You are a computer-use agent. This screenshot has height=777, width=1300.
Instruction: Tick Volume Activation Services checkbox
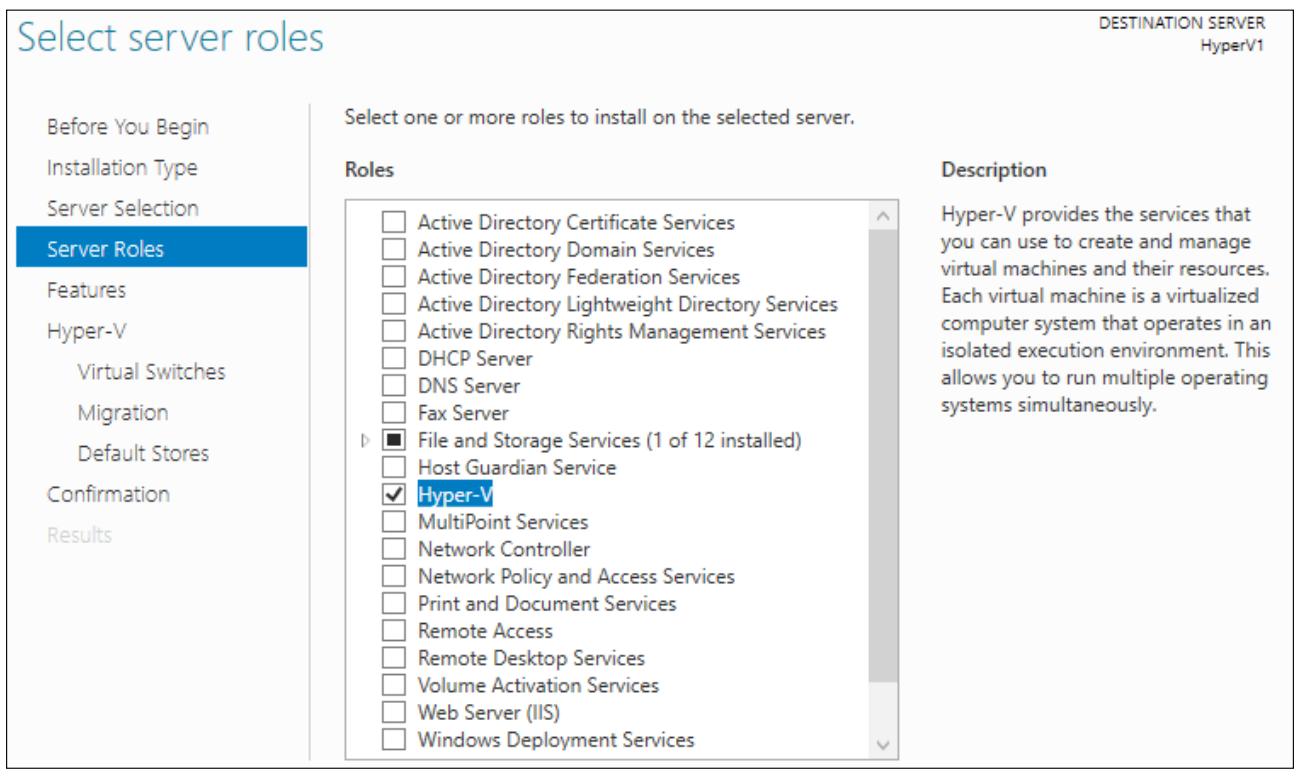[x=395, y=685]
